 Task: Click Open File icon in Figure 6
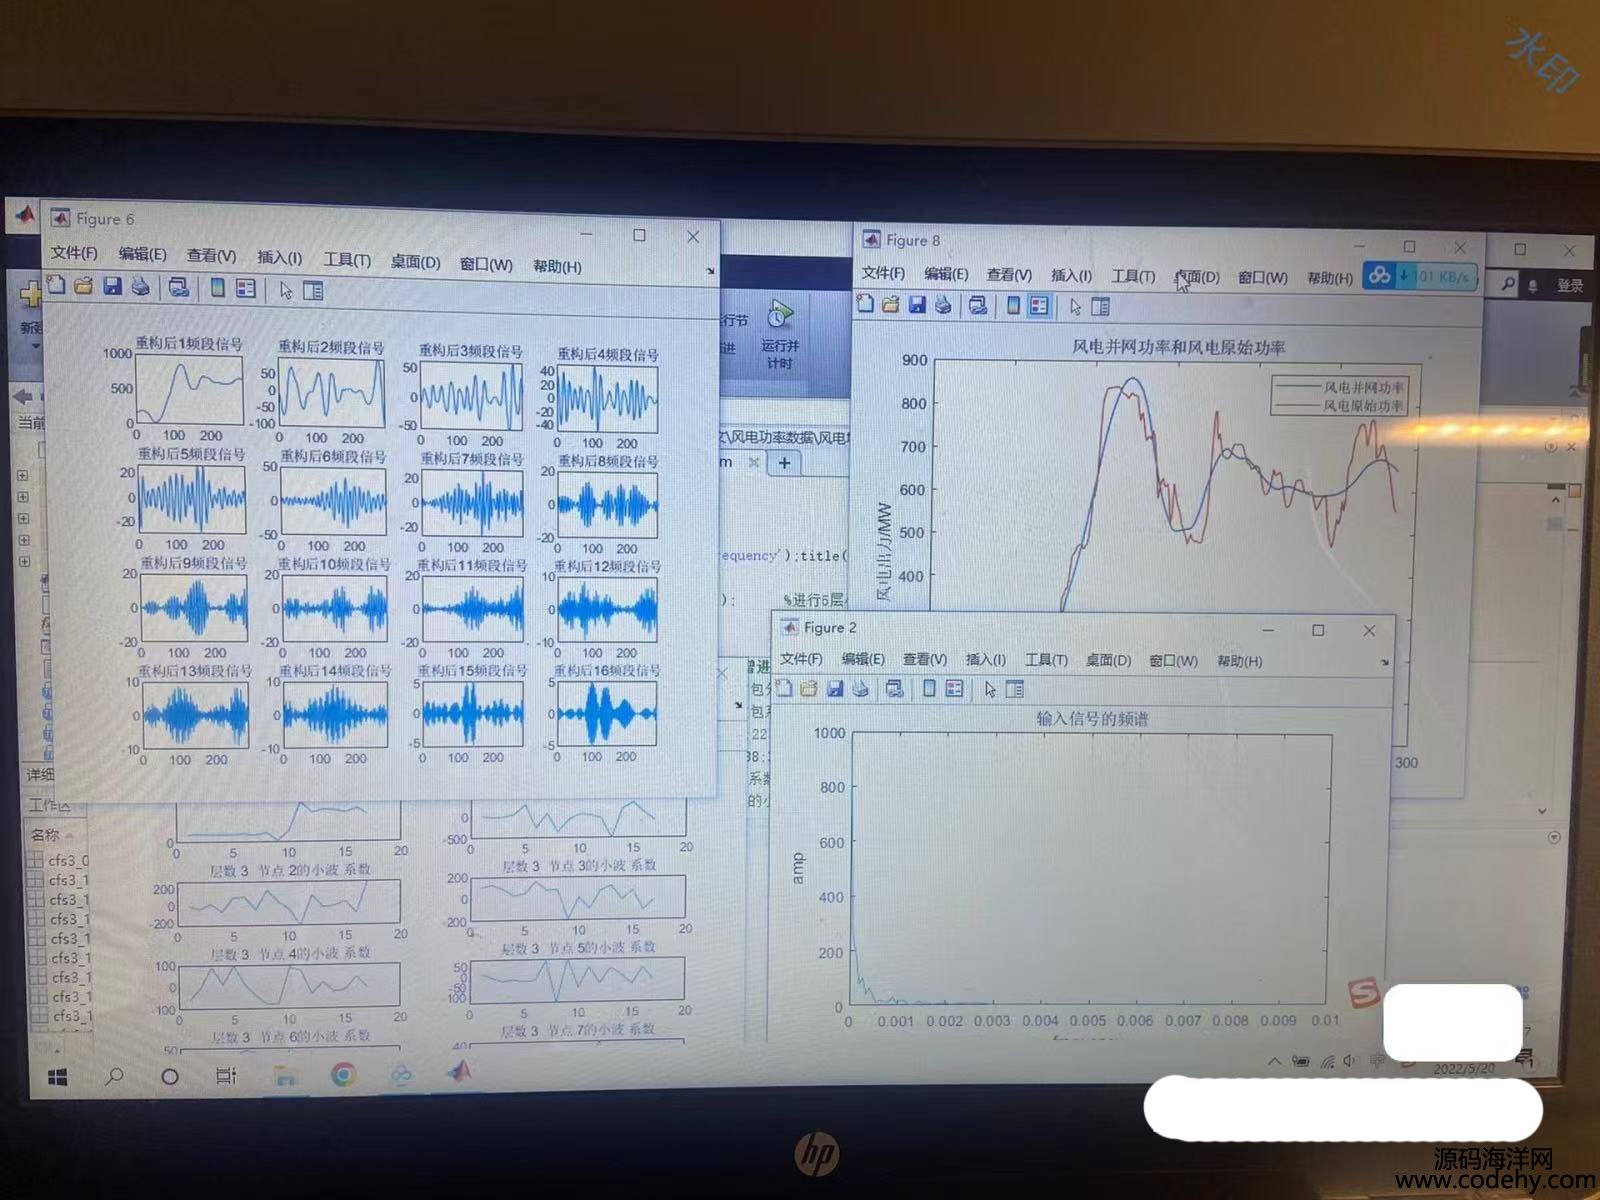point(84,286)
